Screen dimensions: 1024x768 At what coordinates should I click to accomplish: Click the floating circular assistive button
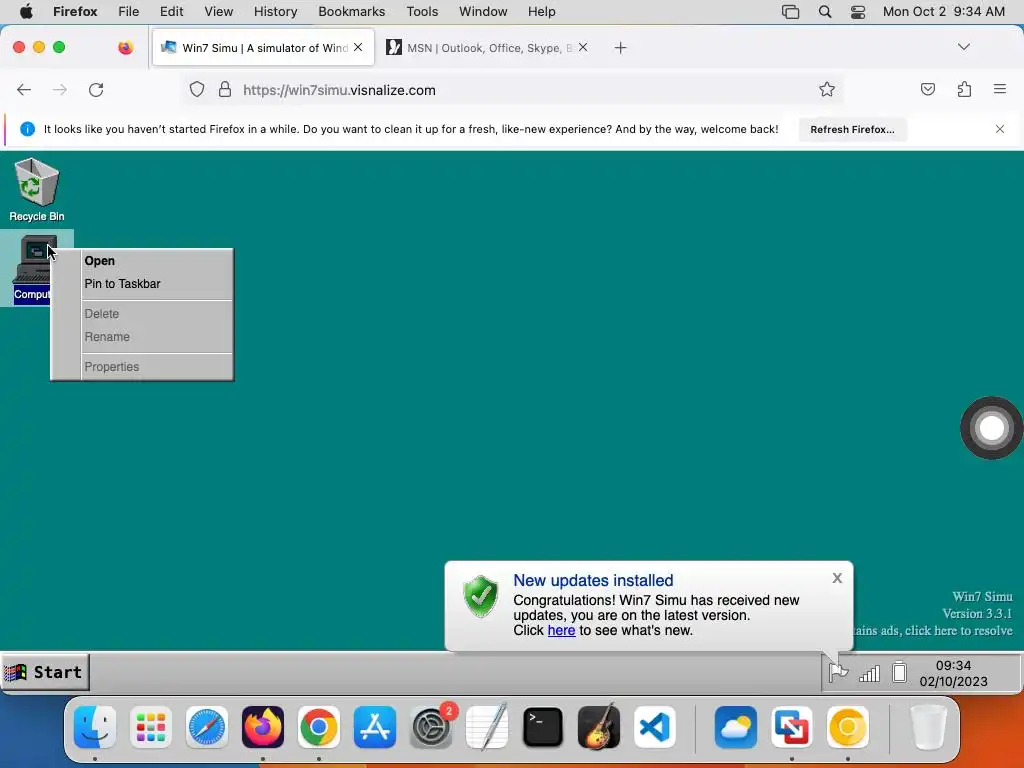(991, 428)
